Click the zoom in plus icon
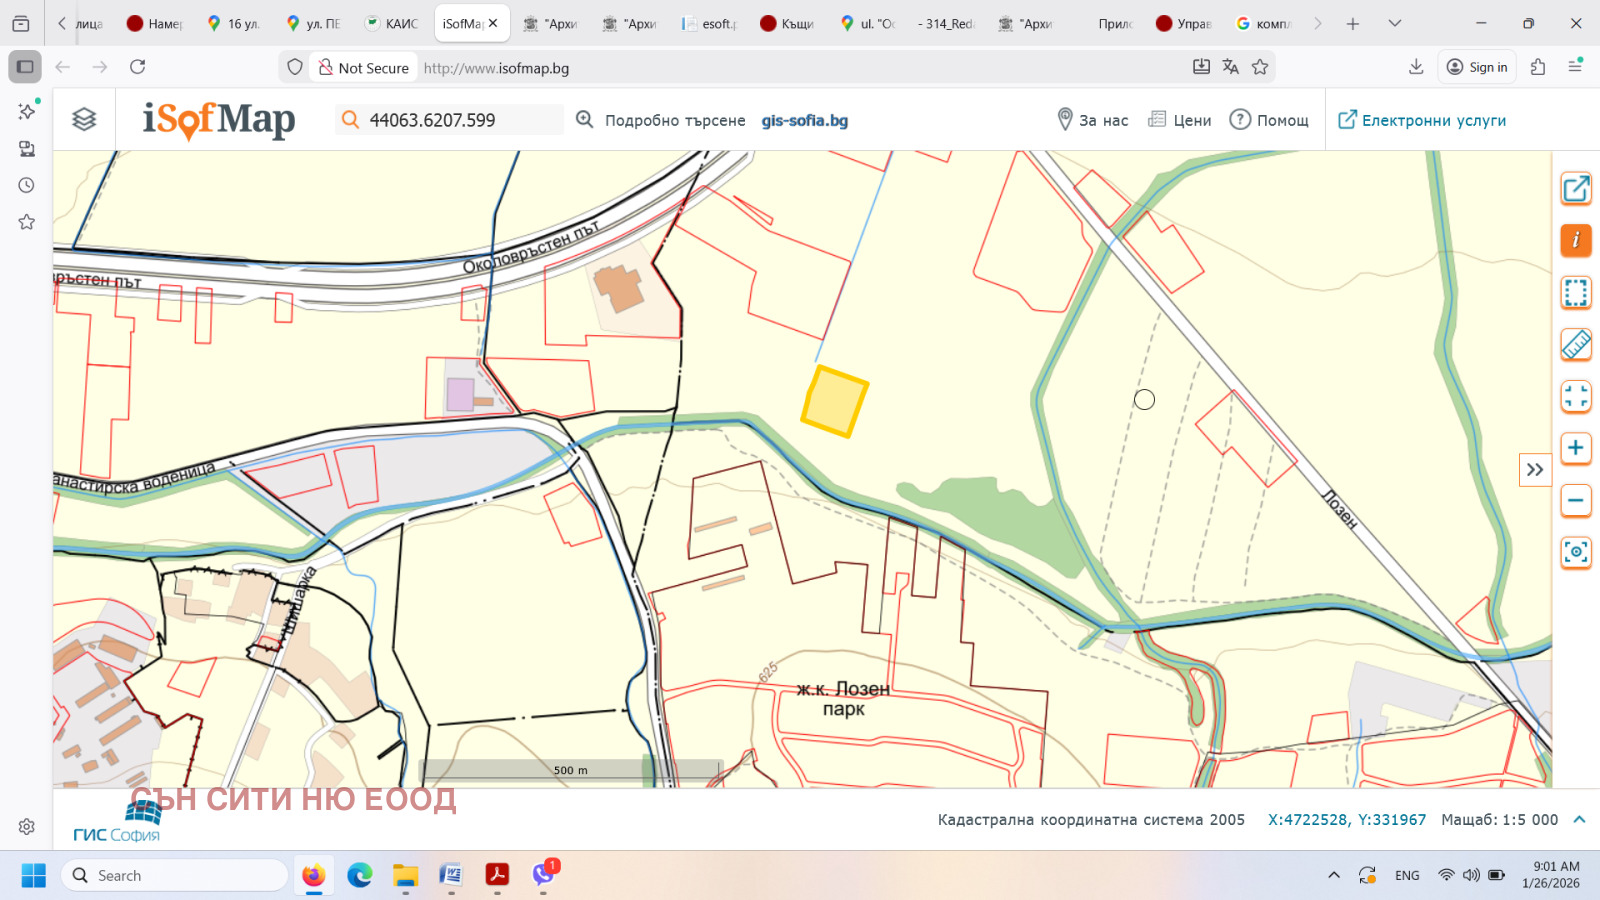The image size is (1600, 900). (x=1576, y=449)
